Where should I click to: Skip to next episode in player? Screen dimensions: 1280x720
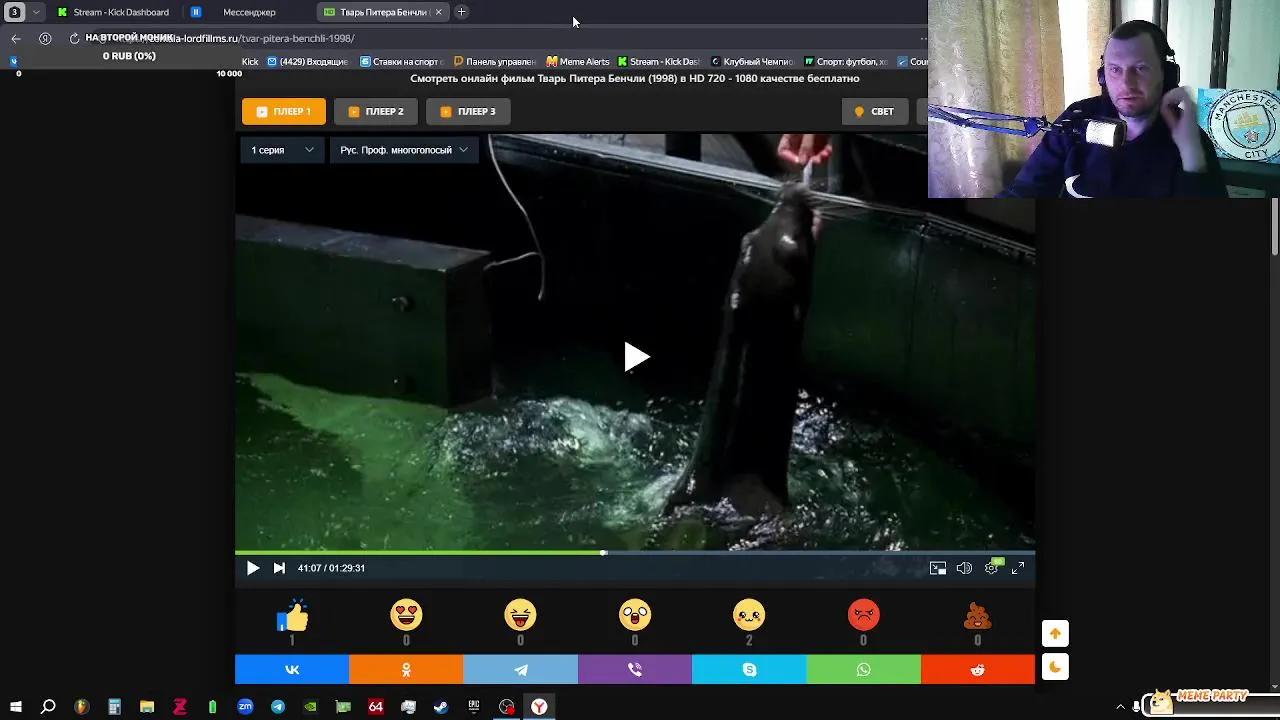279,568
